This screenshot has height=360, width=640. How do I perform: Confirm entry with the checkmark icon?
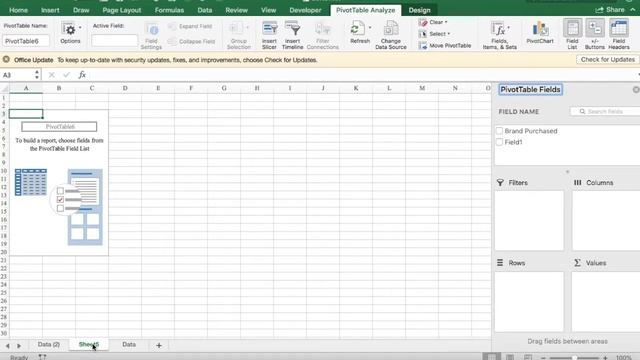(67, 75)
